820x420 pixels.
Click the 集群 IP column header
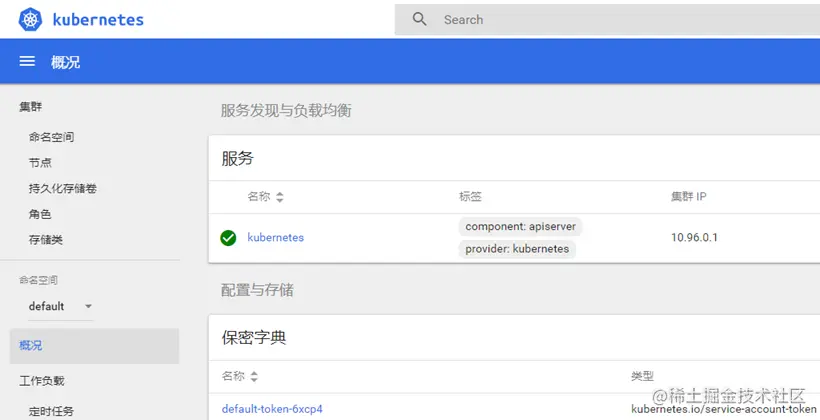[x=689, y=197]
